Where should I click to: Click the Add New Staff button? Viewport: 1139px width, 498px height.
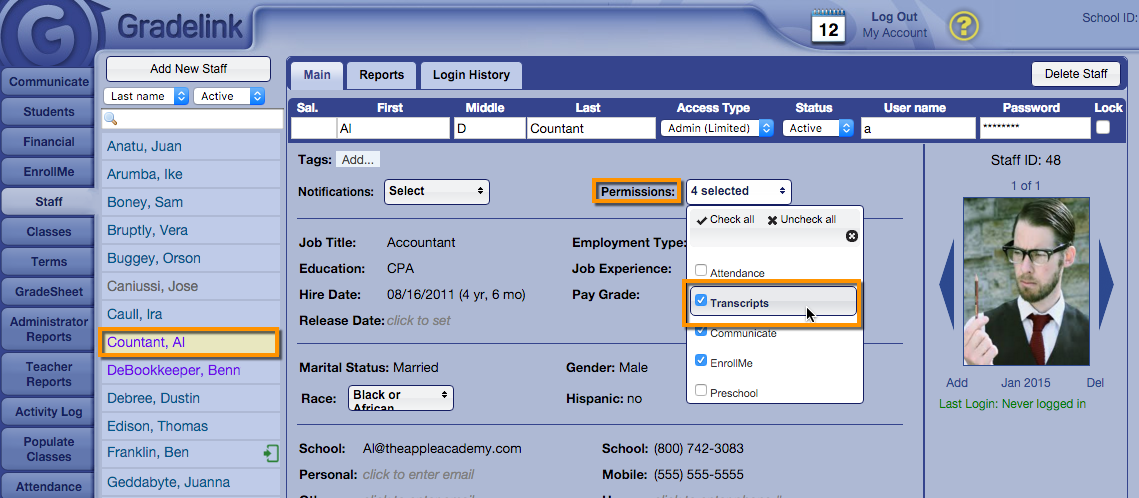[x=188, y=69]
